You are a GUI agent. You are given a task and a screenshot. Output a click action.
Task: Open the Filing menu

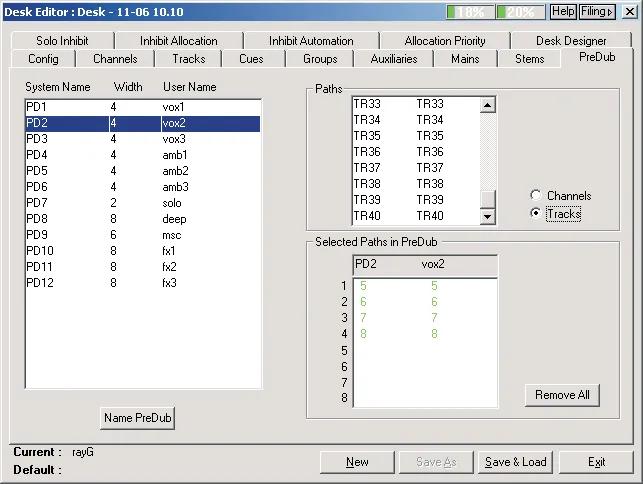click(x=597, y=11)
